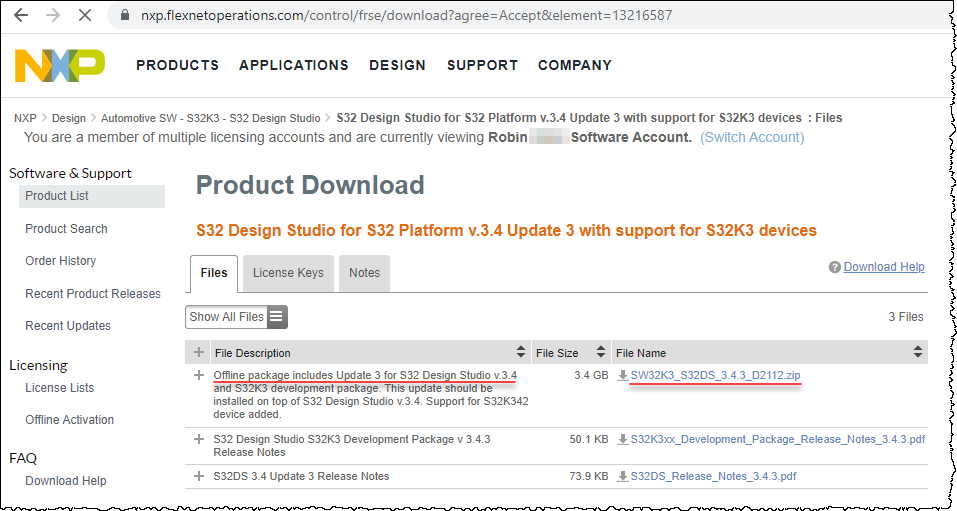Open Offline Activation in sidebar
The image size is (957, 511).
70,420
